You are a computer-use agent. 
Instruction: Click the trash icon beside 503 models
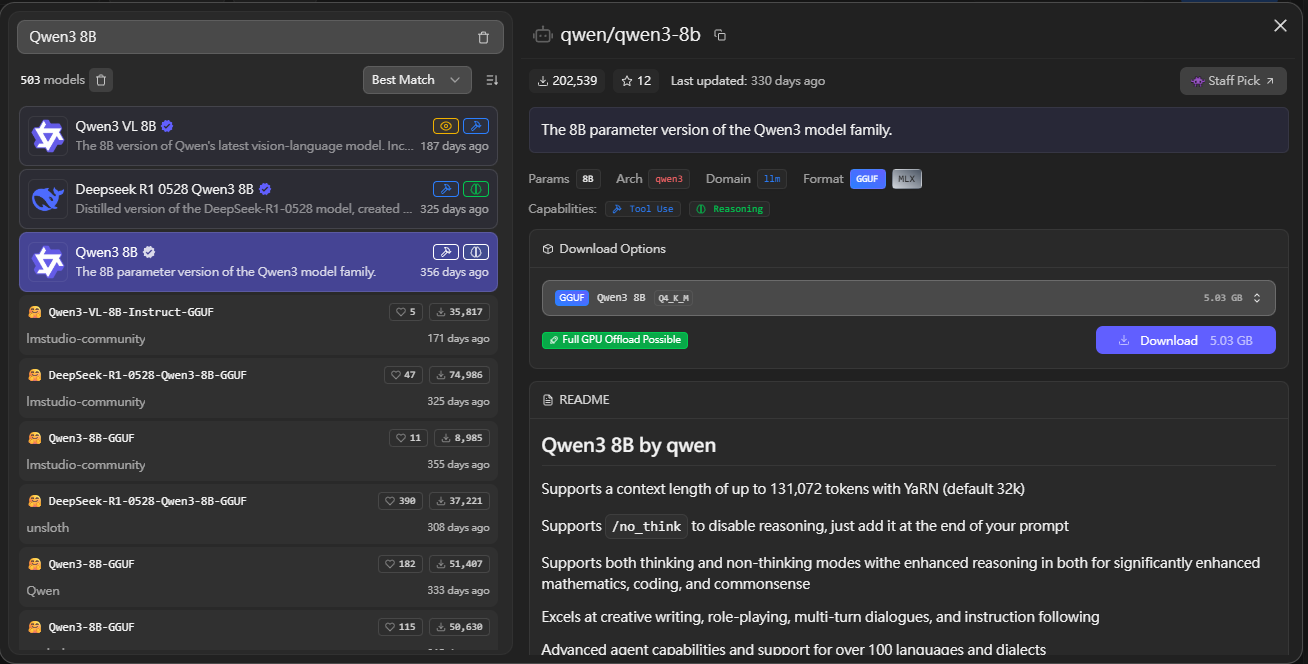(101, 80)
